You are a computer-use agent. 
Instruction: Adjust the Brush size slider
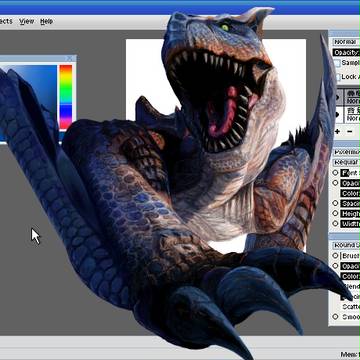[x=350, y=256]
